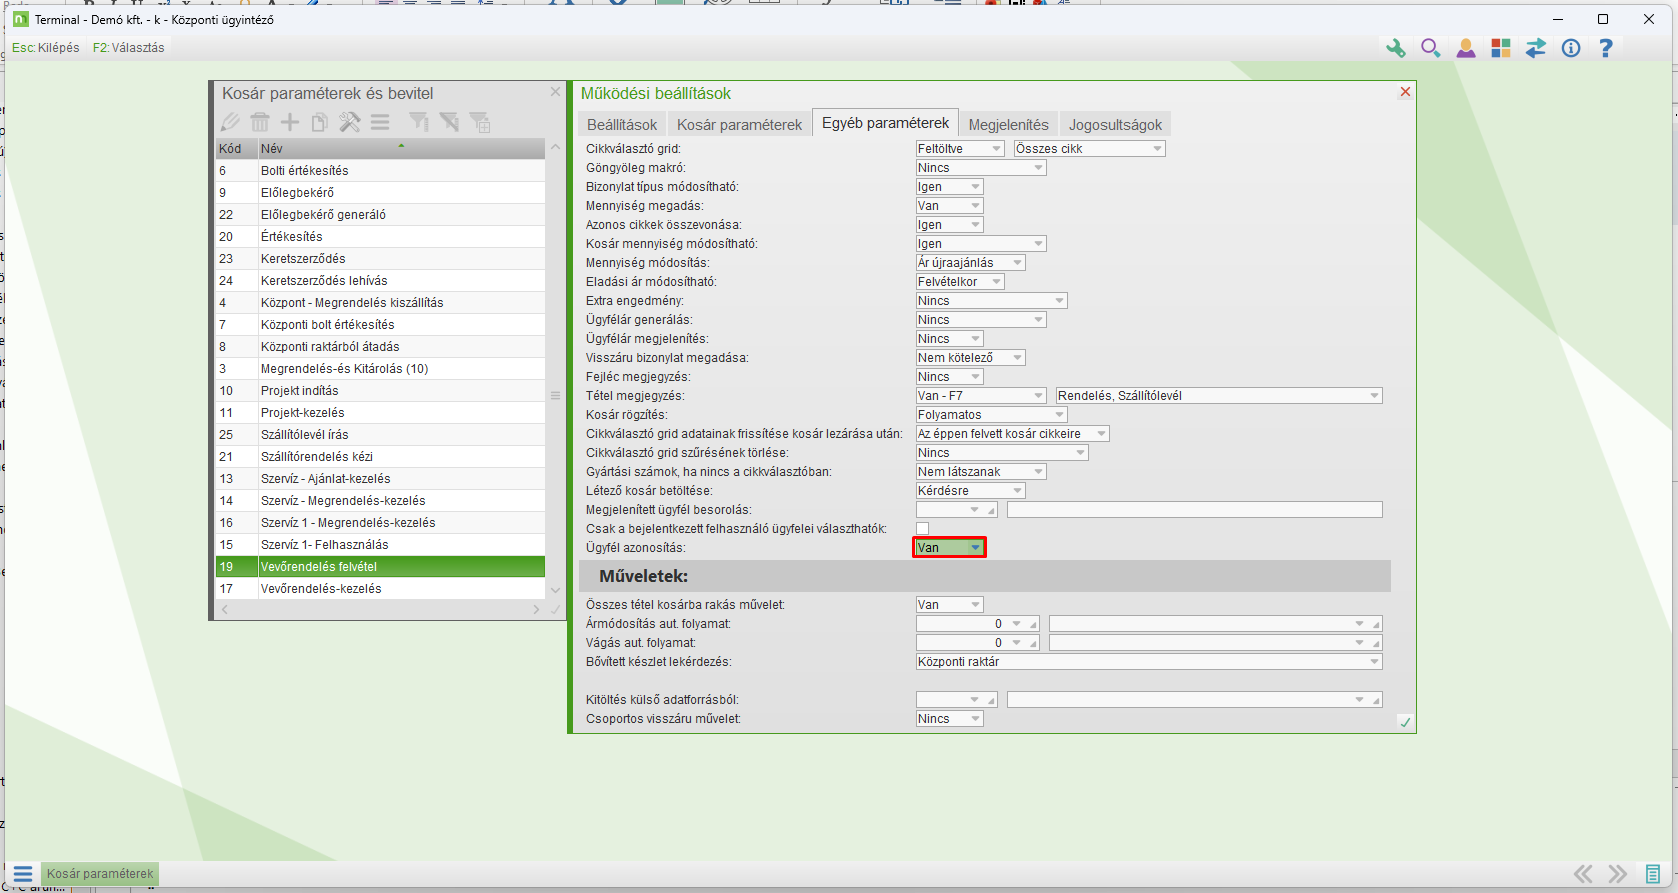1678x893 pixels.
Task: Open the four-colored tiles icon
Action: click(1500, 48)
